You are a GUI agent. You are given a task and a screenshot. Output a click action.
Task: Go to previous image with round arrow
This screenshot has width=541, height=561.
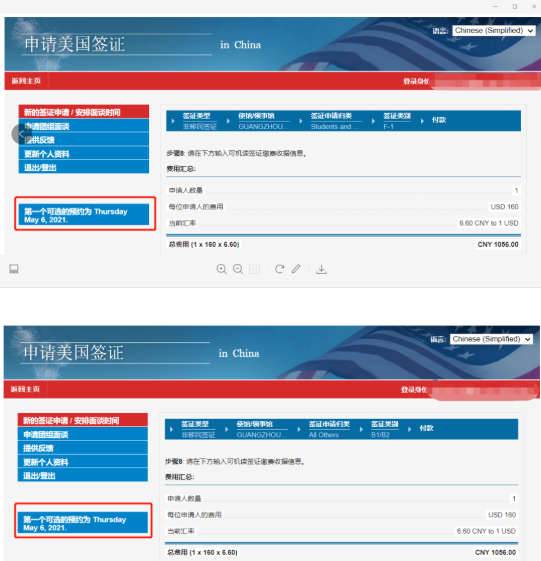coord(21,134)
